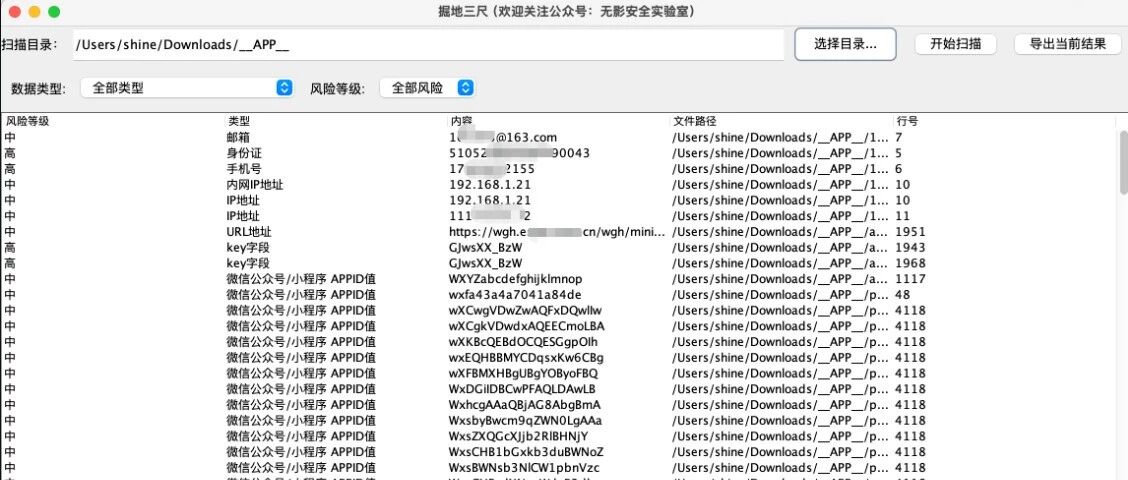Viewport: 1128px width, 480px height.
Task: Select the WxsBWNsb3NlCW1pbnVzc value
Action: click(x=524, y=468)
